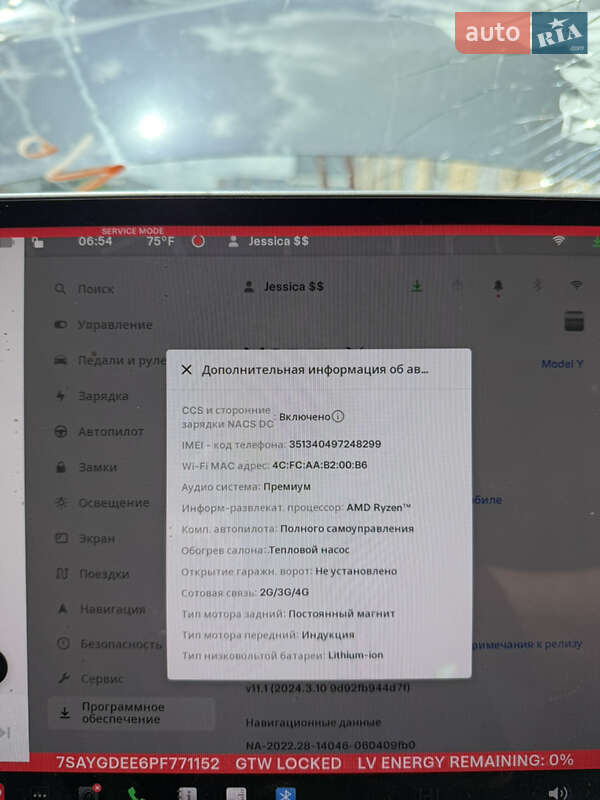Image resolution: width=600 pixels, height=800 pixels.
Task: Open the three-dots app launcher in the dock
Action: coord(39,793)
